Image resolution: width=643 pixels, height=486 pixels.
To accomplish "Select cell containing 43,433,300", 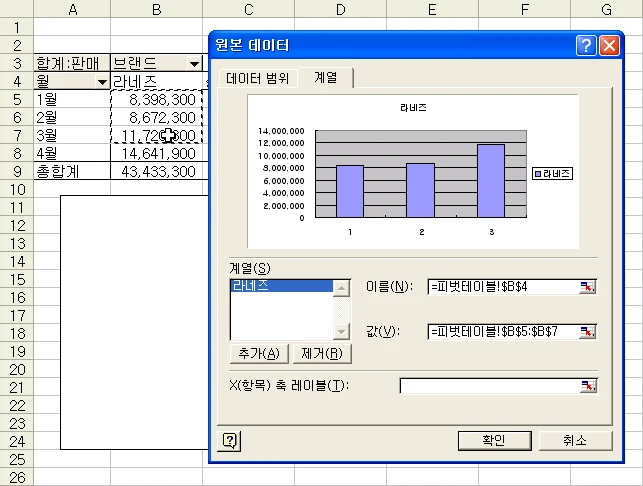I will [x=156, y=171].
